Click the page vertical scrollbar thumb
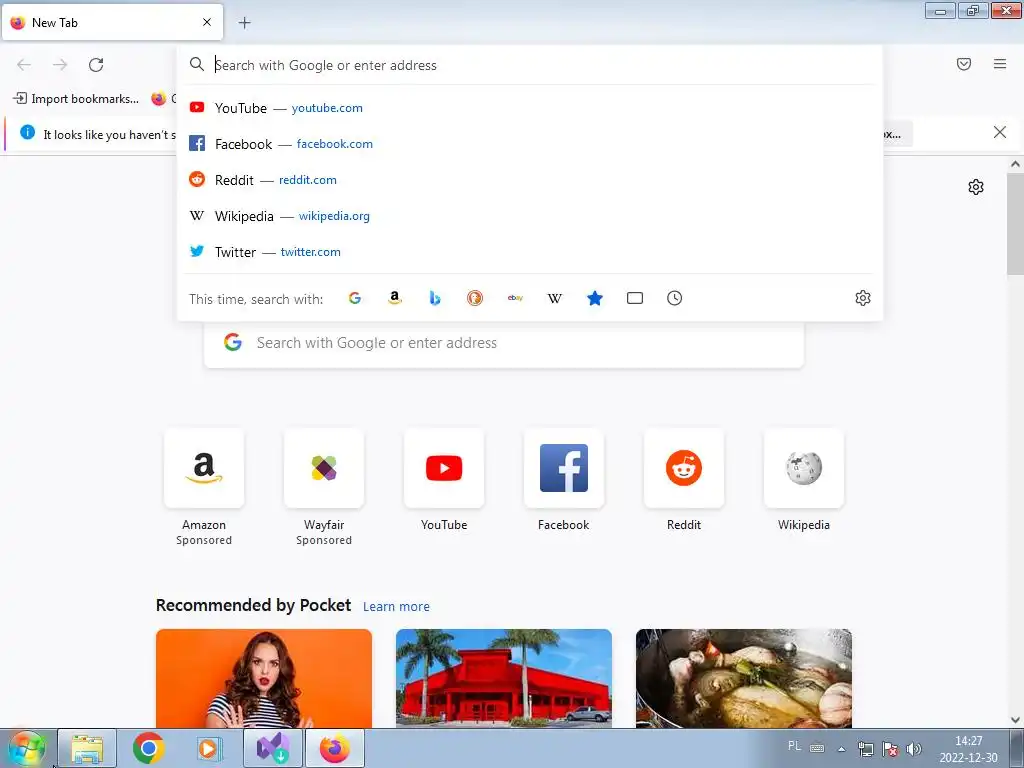Screen dimensions: 1024x768 (x=1015, y=223)
